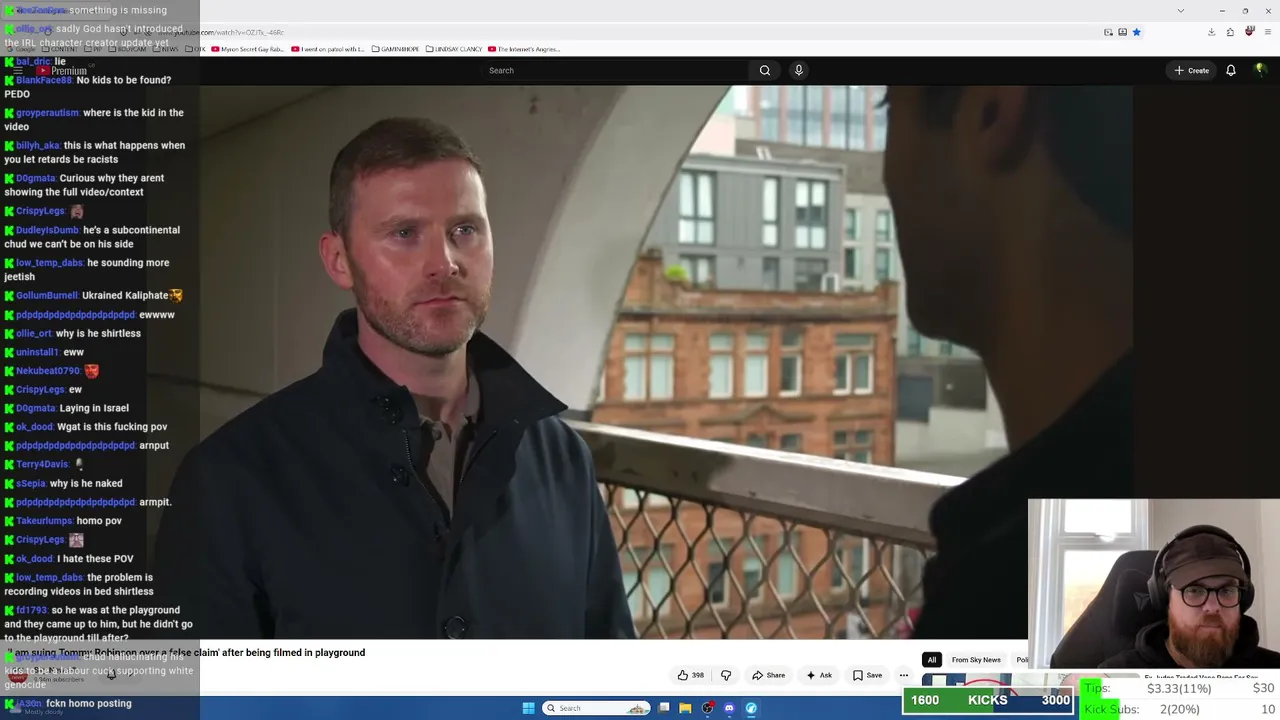Select the From Sky News chip
This screenshot has height=720, width=1280.
coord(976,660)
